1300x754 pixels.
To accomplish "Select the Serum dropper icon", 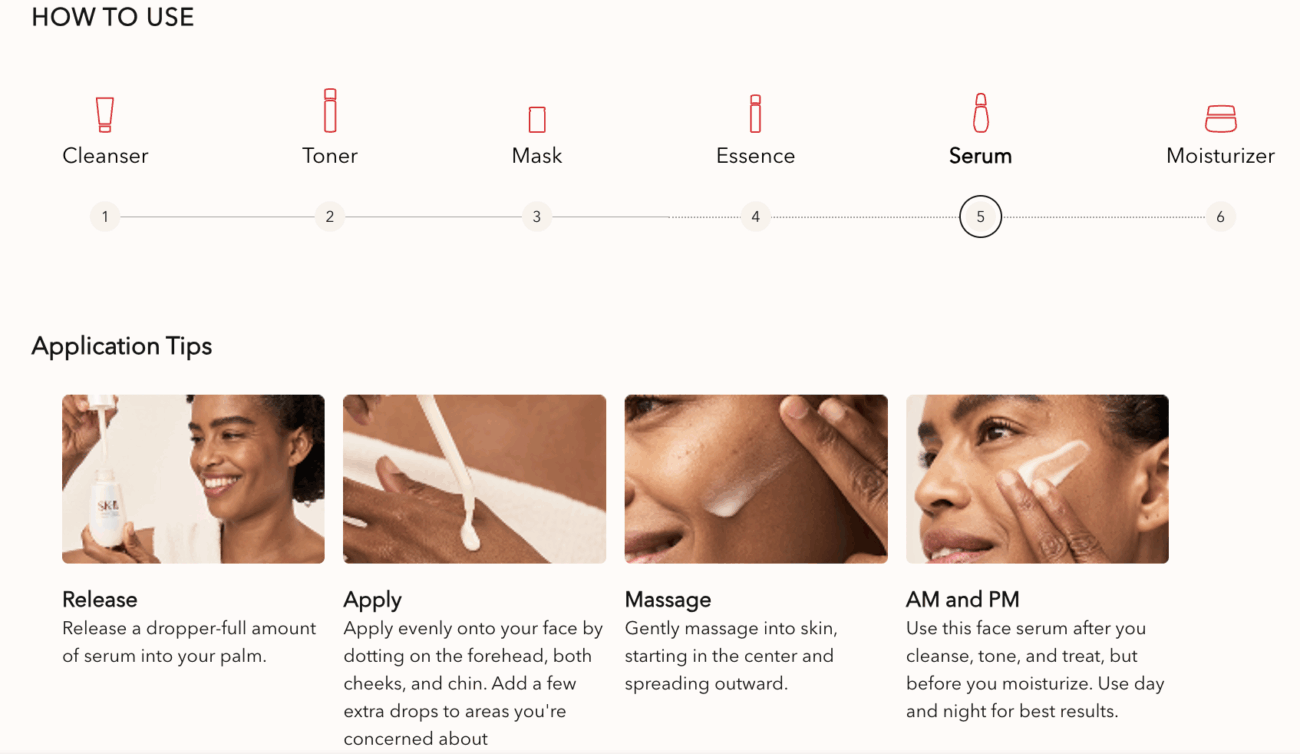I will click(x=980, y=113).
